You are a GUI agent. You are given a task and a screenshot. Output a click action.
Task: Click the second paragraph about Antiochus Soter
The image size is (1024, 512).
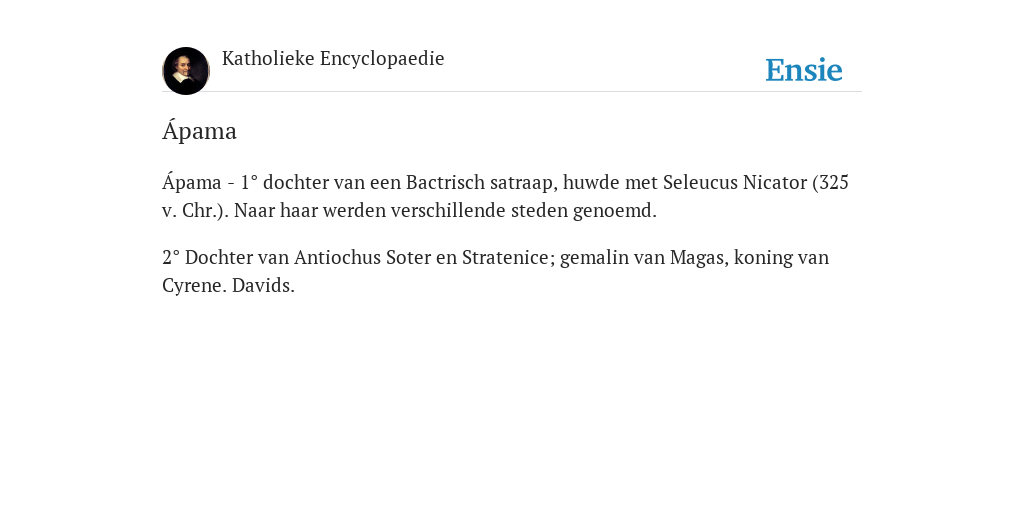click(496, 272)
